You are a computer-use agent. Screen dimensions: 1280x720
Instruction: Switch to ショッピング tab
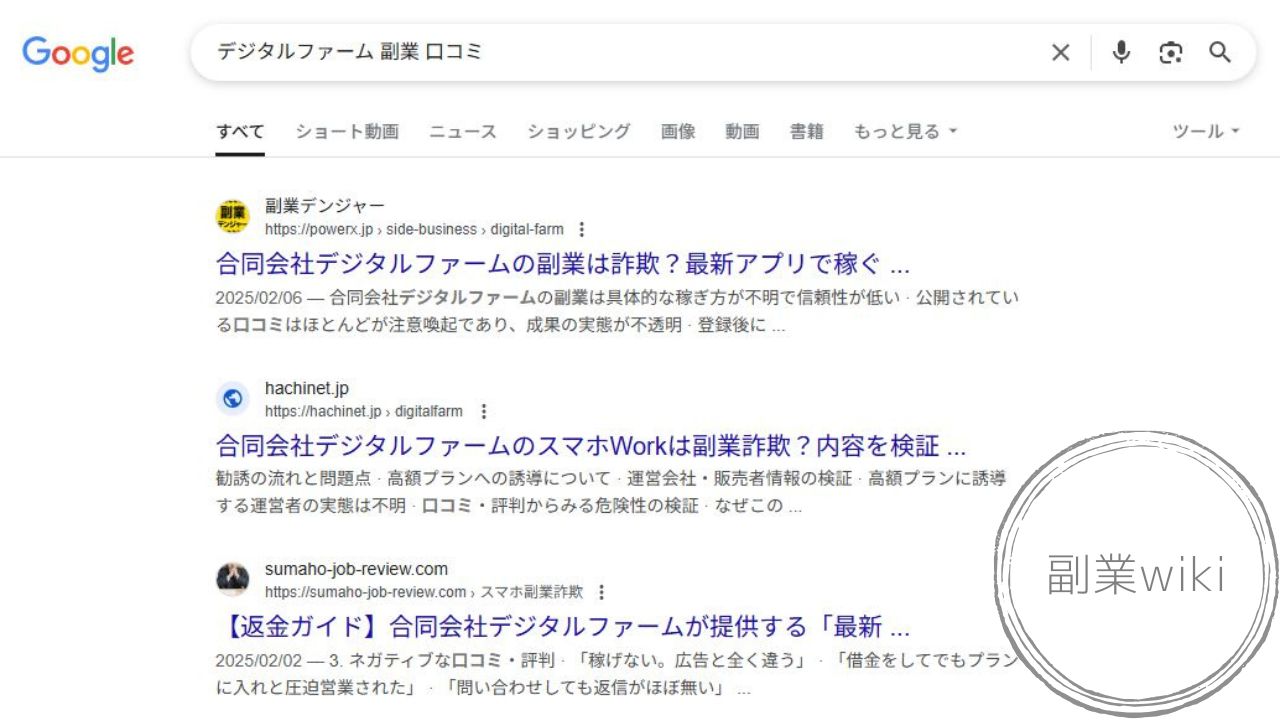(579, 131)
